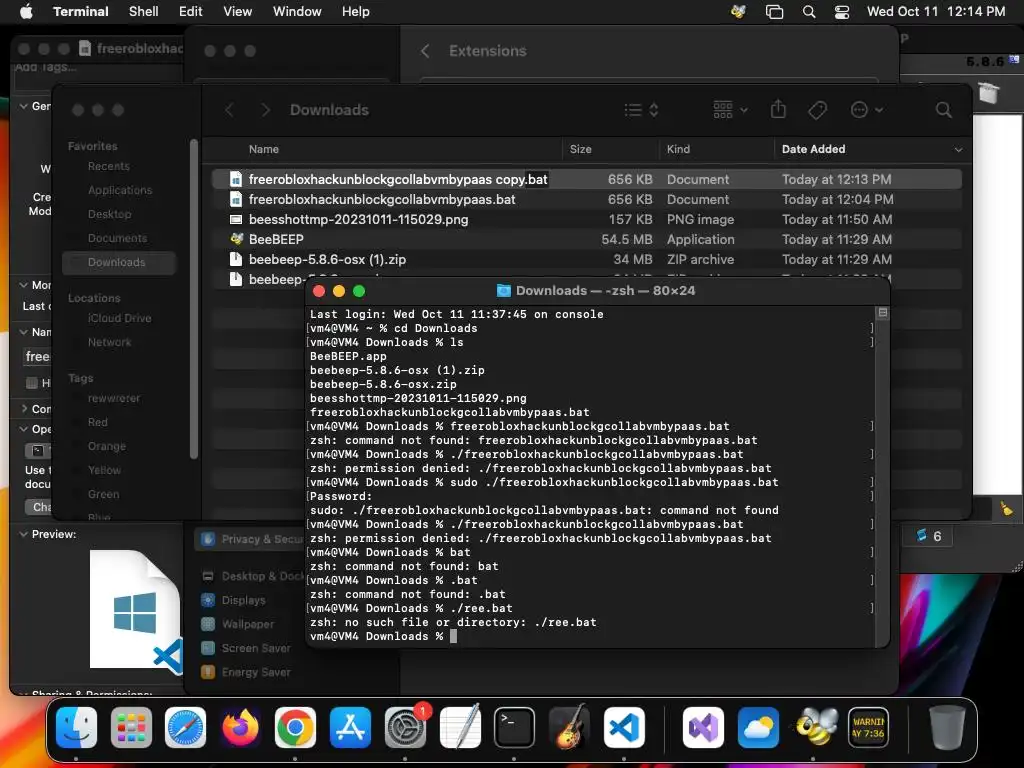The image size is (1024, 768).
Task: Open Finder from the Dock
Action: [x=76, y=727]
